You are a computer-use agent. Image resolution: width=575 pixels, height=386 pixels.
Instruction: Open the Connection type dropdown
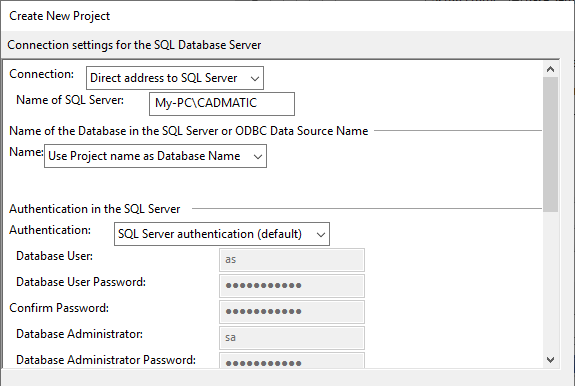point(175,78)
